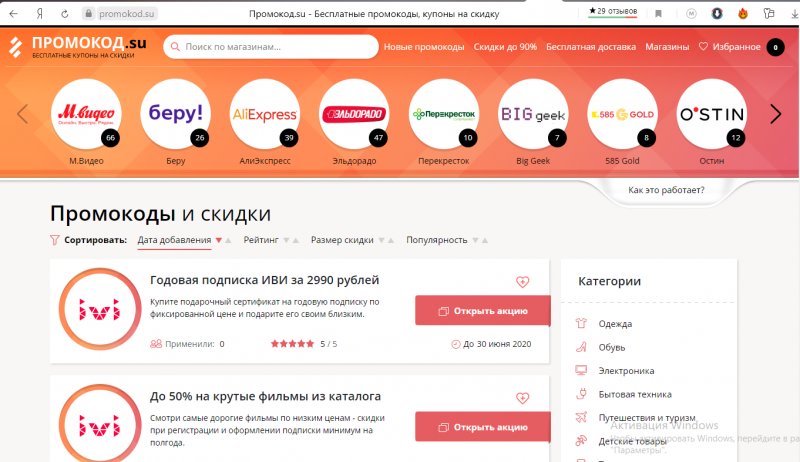Click the 5-star rating of ИВИ subscription
The width and height of the screenshot is (800, 462).
click(x=292, y=344)
